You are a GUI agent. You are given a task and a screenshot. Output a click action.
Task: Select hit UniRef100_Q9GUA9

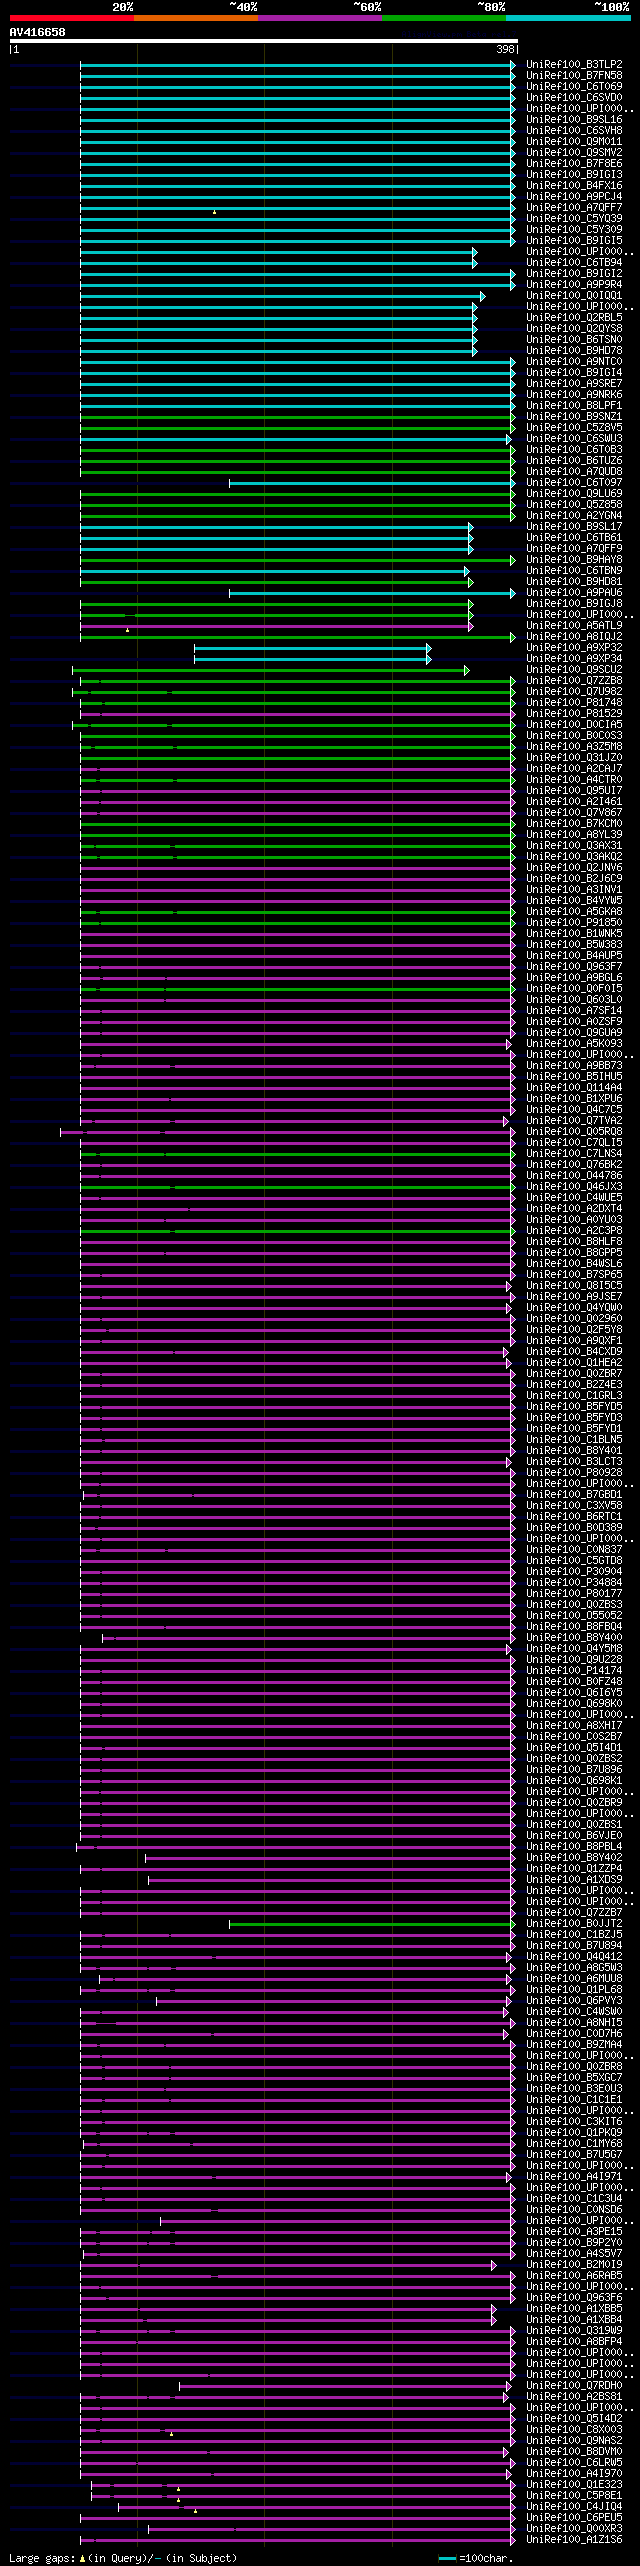(x=574, y=1033)
